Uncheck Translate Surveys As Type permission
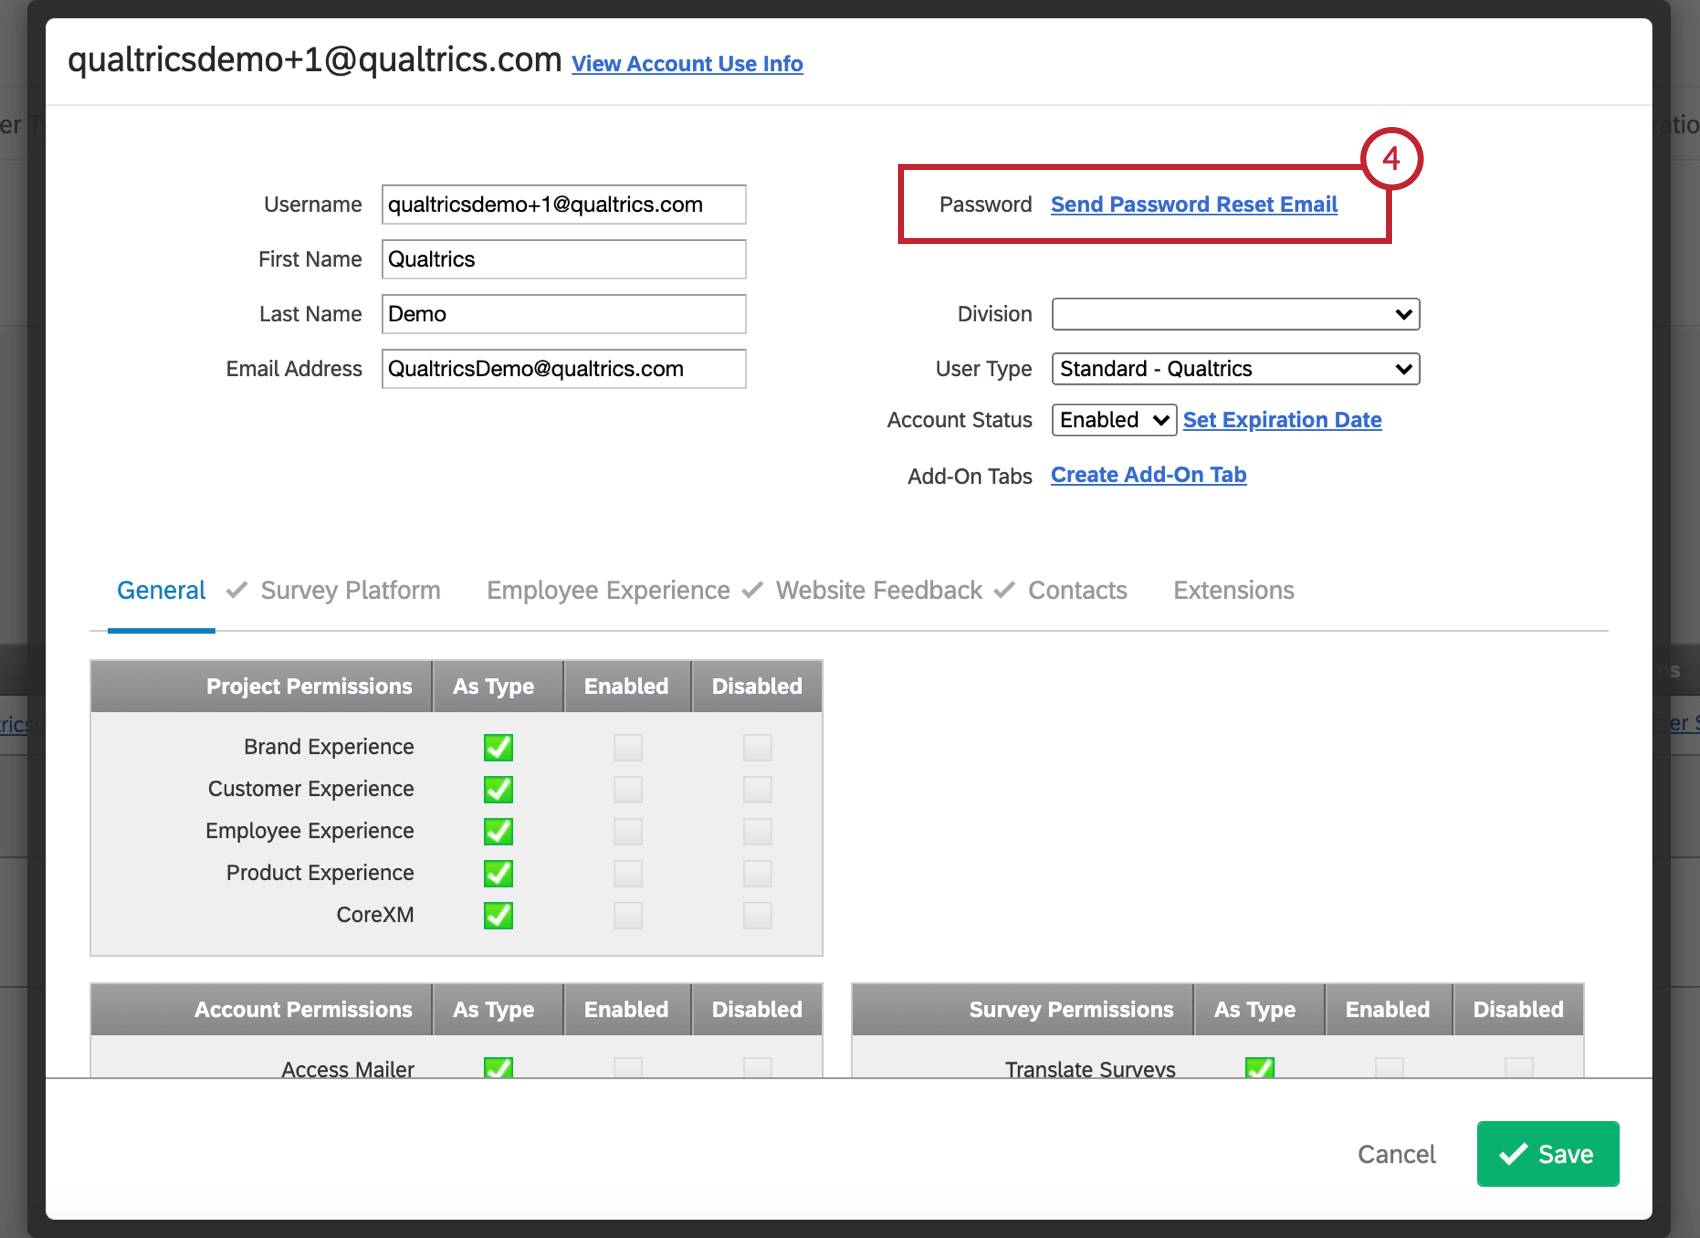Screen dimensions: 1700x1238 pyautogui.click(x=1259, y=1069)
